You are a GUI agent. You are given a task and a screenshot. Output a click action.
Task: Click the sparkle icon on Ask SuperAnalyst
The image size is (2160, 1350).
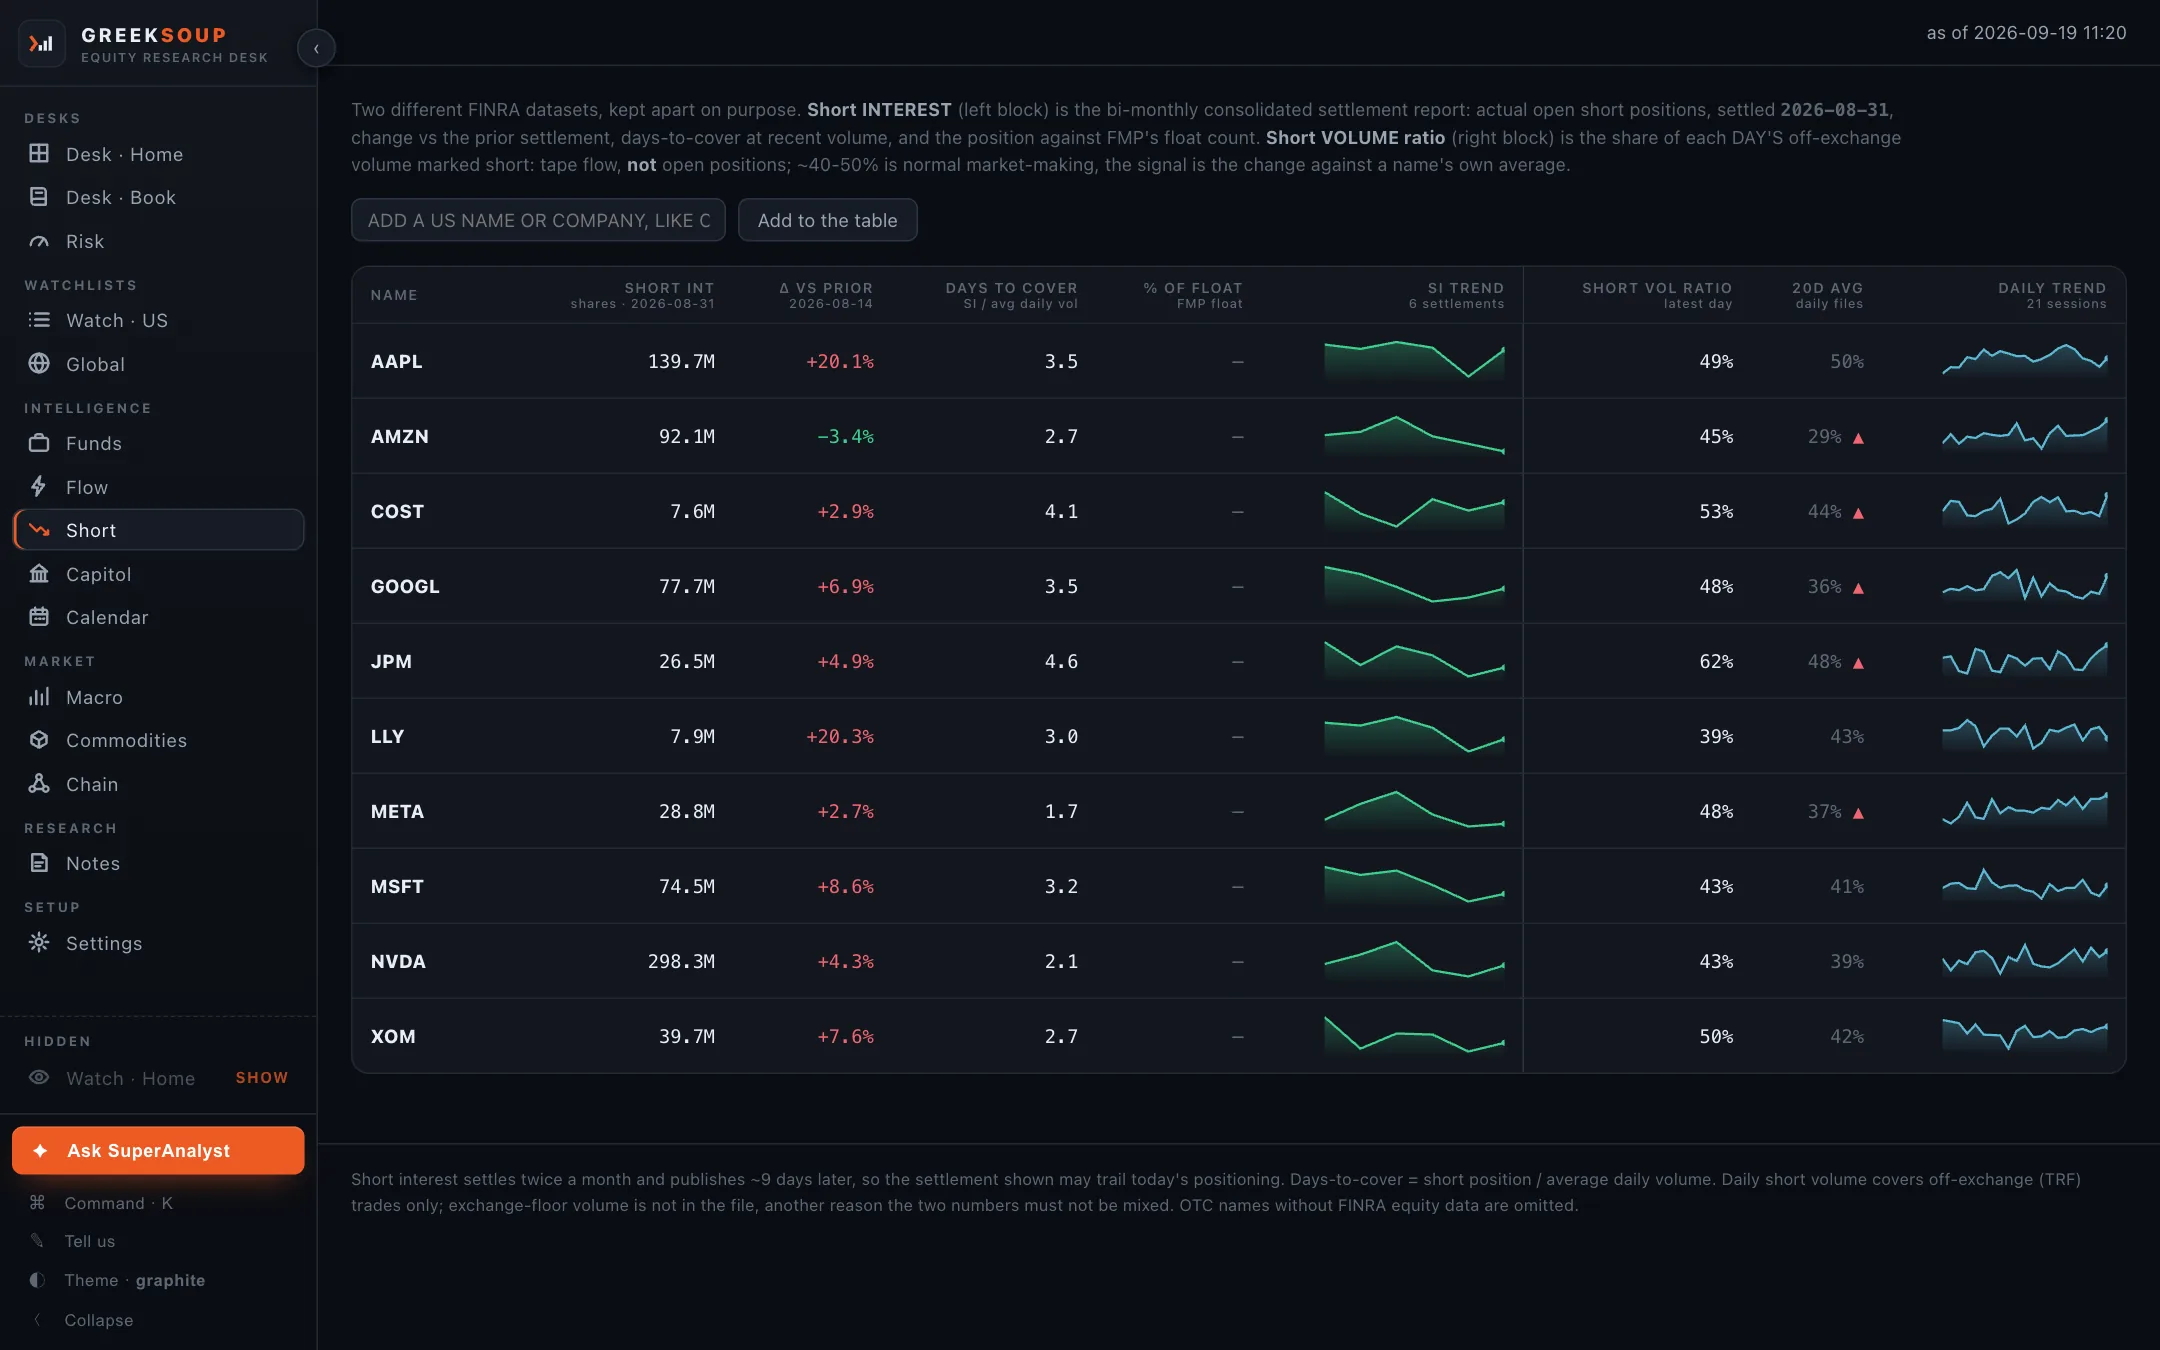coord(40,1151)
